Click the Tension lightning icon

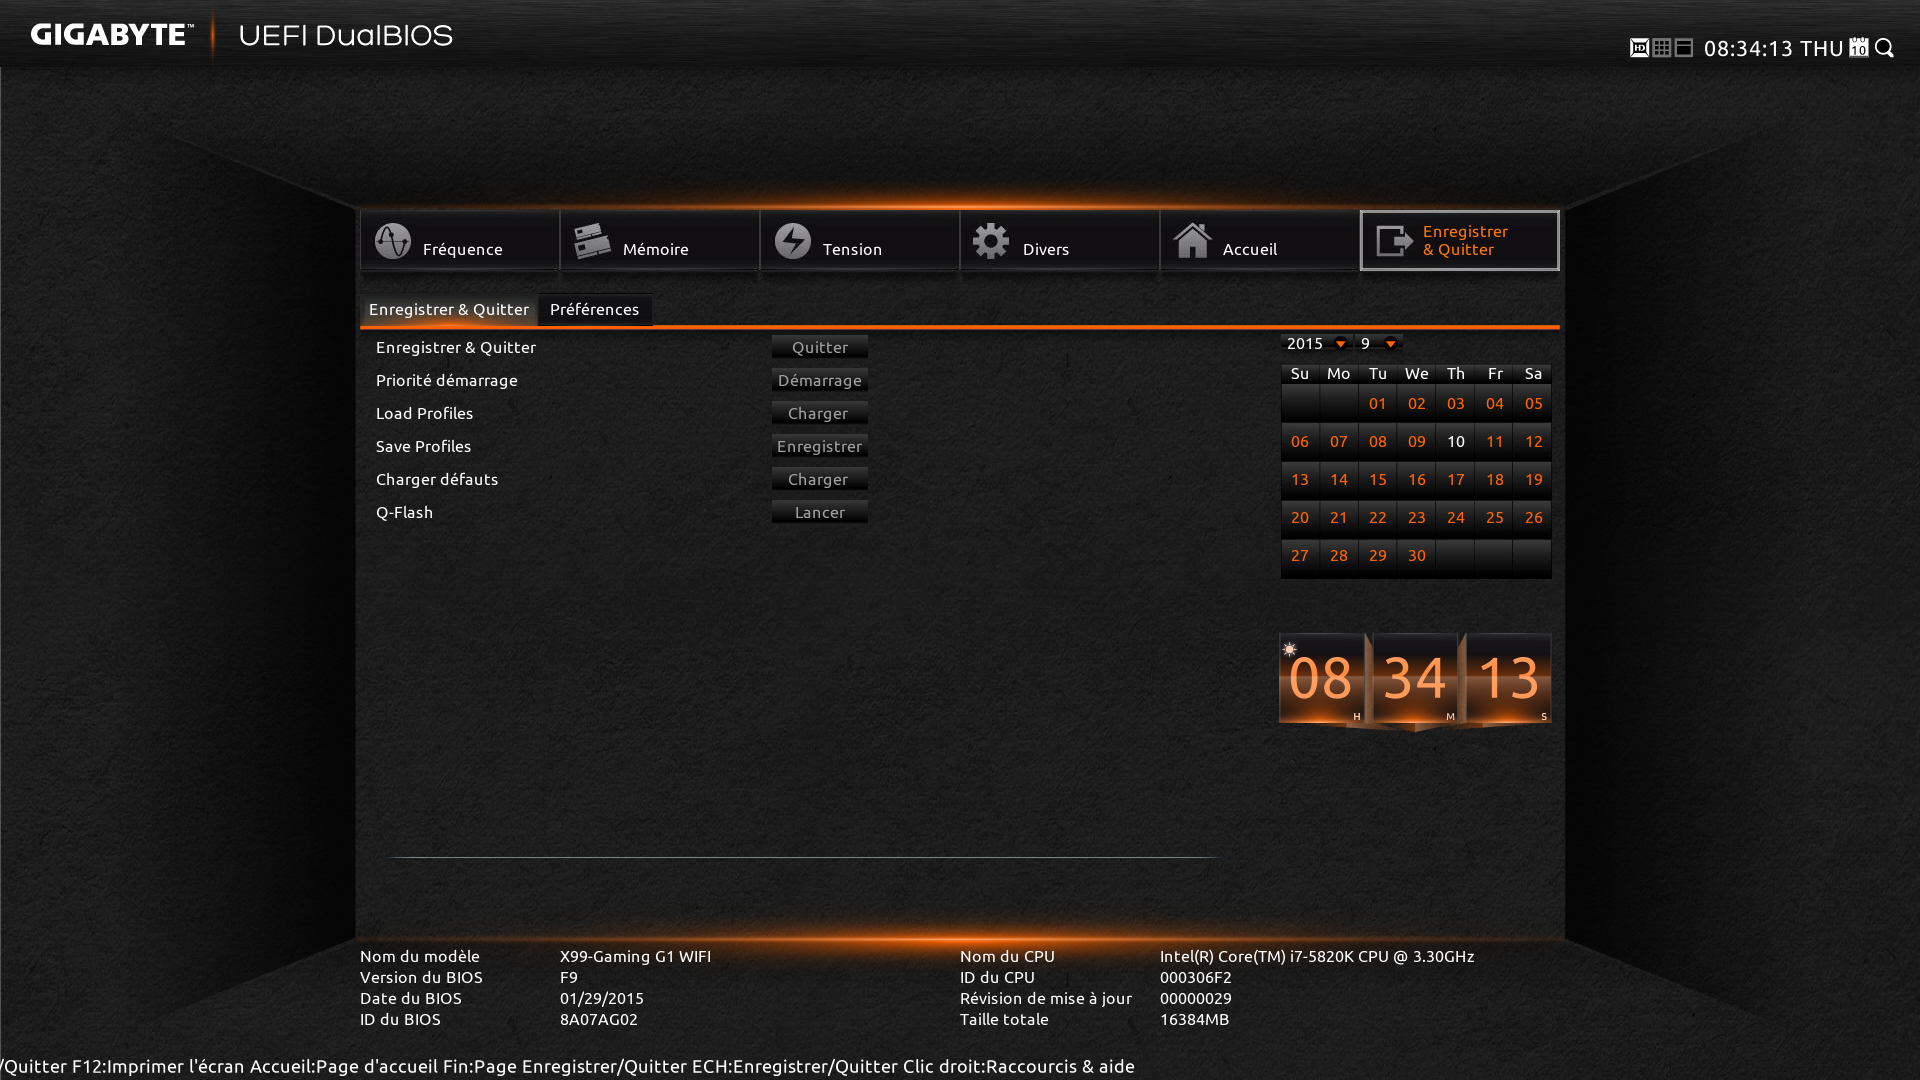click(792, 241)
